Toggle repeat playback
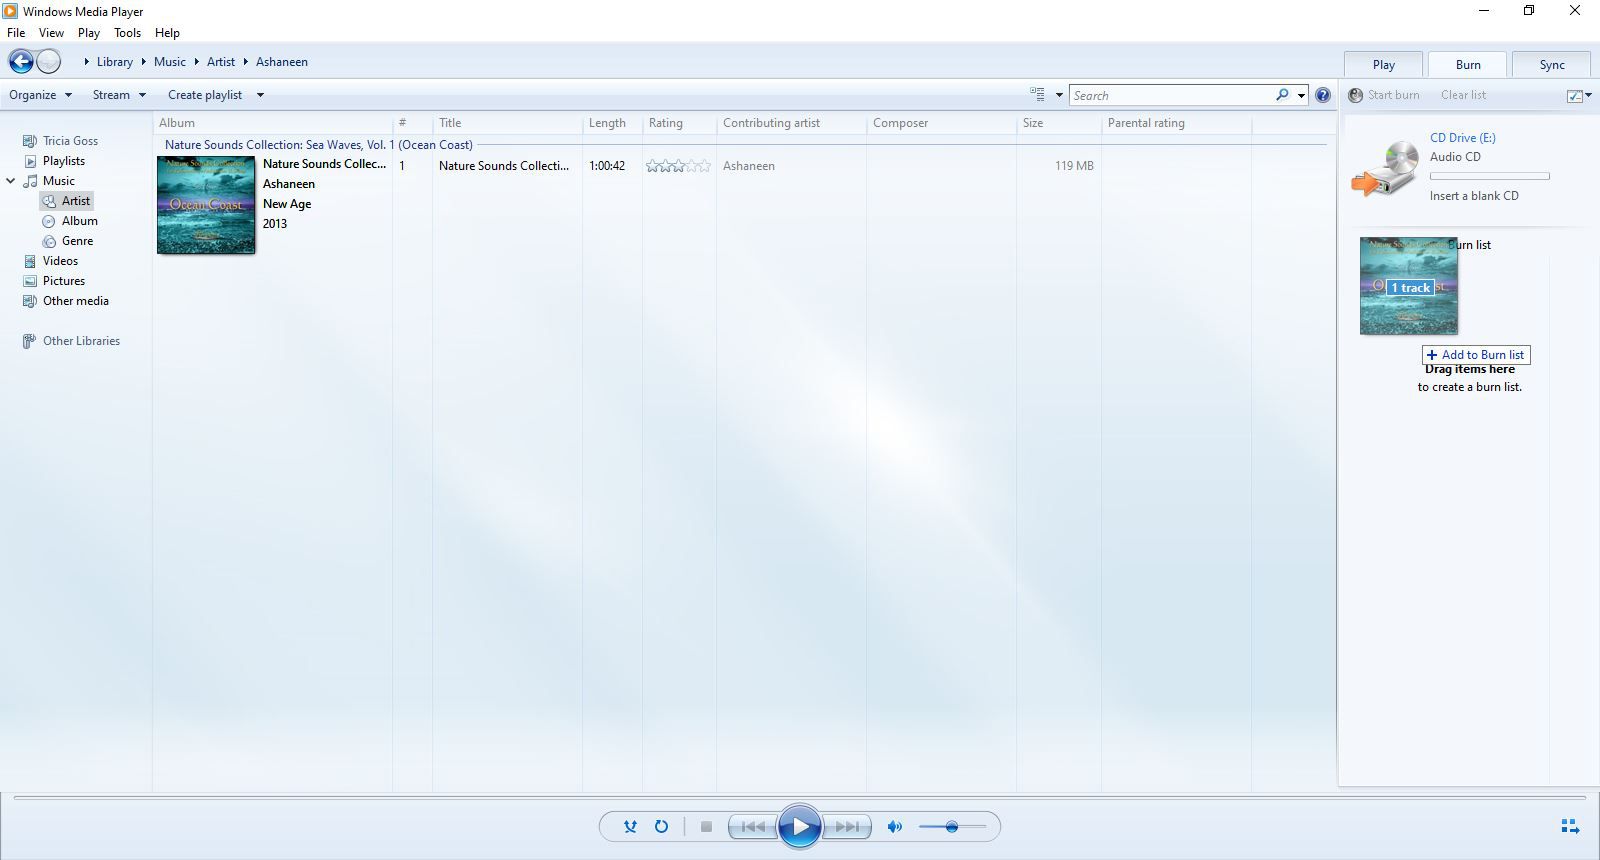 point(661,827)
